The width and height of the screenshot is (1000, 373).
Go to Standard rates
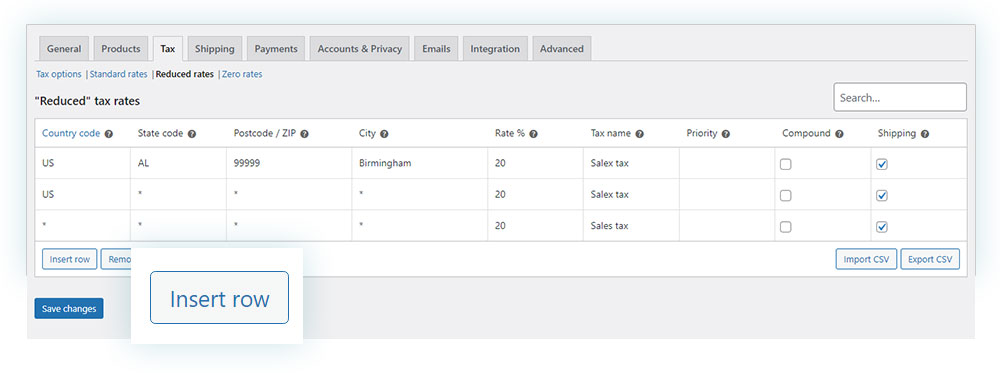coord(119,74)
